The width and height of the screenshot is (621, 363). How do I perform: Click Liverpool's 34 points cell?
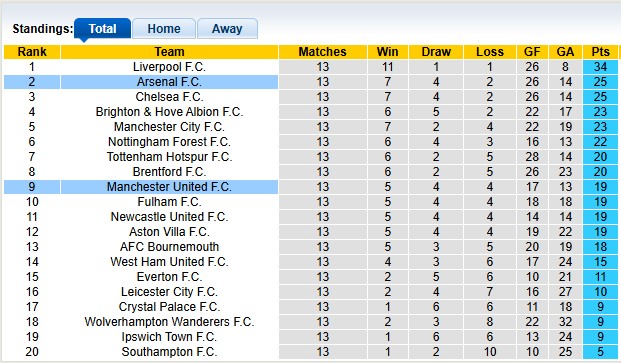[x=600, y=67]
